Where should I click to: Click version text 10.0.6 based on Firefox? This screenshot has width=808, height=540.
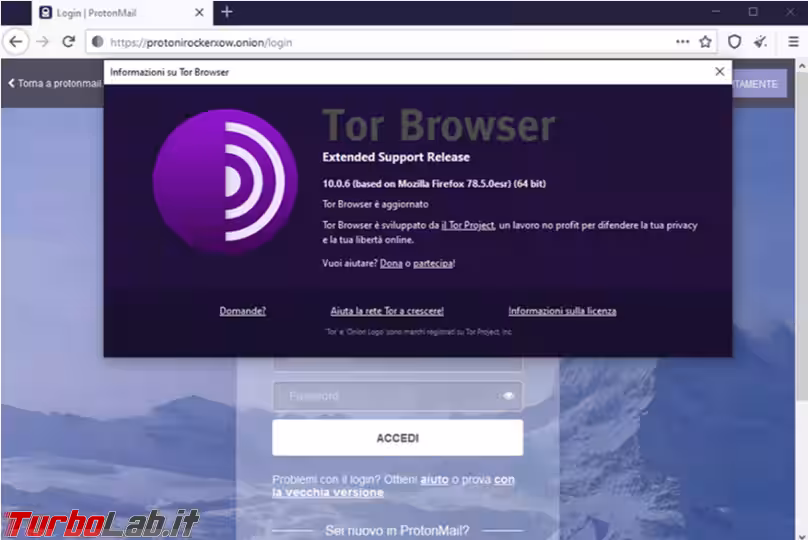(x=434, y=183)
